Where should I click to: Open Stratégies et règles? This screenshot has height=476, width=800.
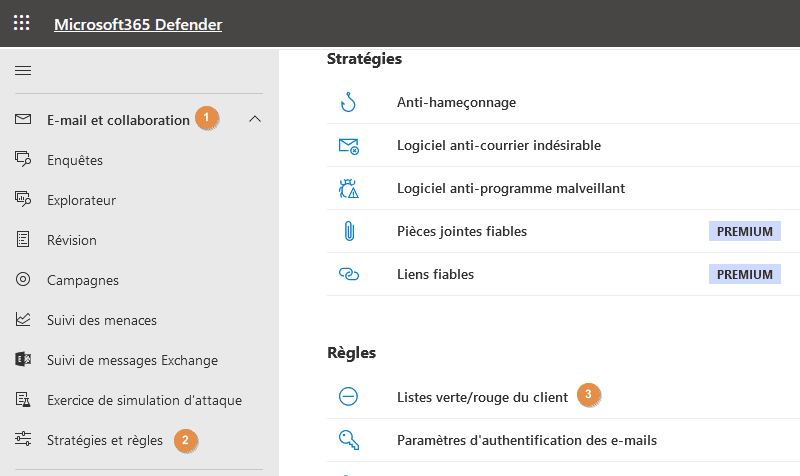coord(105,440)
